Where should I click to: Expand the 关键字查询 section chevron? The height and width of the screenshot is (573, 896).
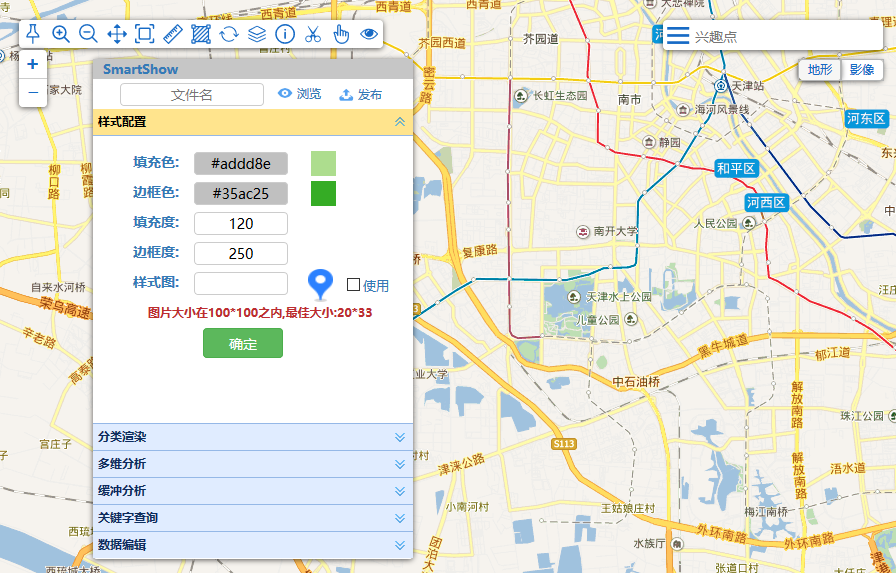tap(400, 518)
